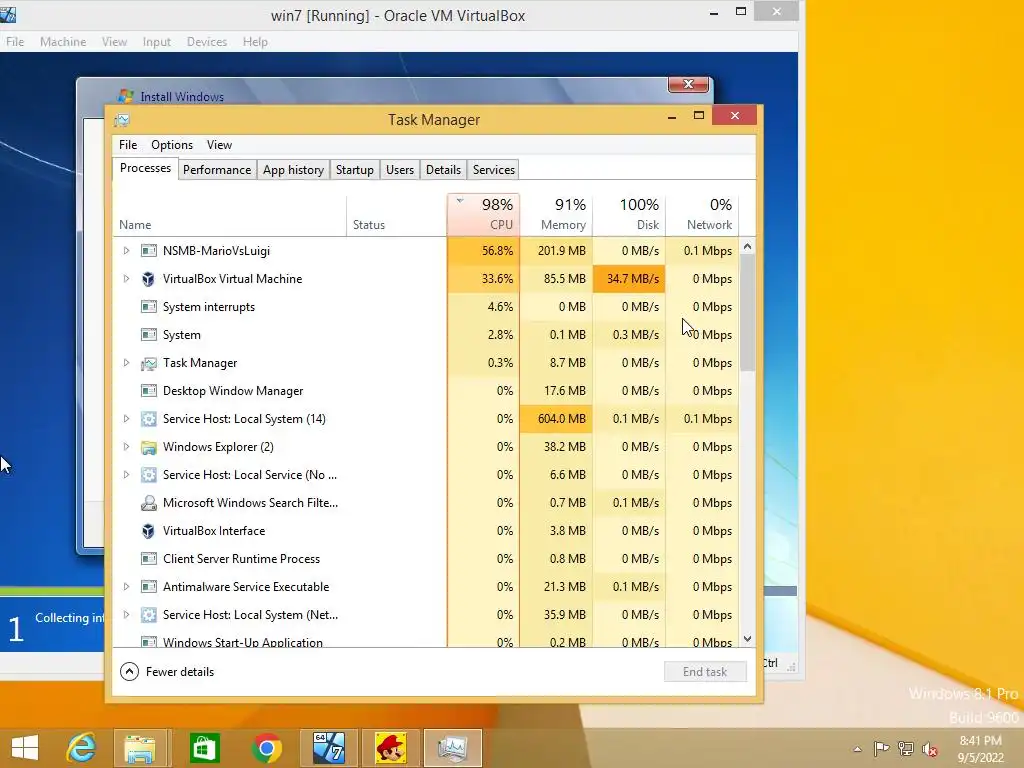Viewport: 1024px width, 768px height.
Task: Switch to the Users tab
Action: (400, 170)
